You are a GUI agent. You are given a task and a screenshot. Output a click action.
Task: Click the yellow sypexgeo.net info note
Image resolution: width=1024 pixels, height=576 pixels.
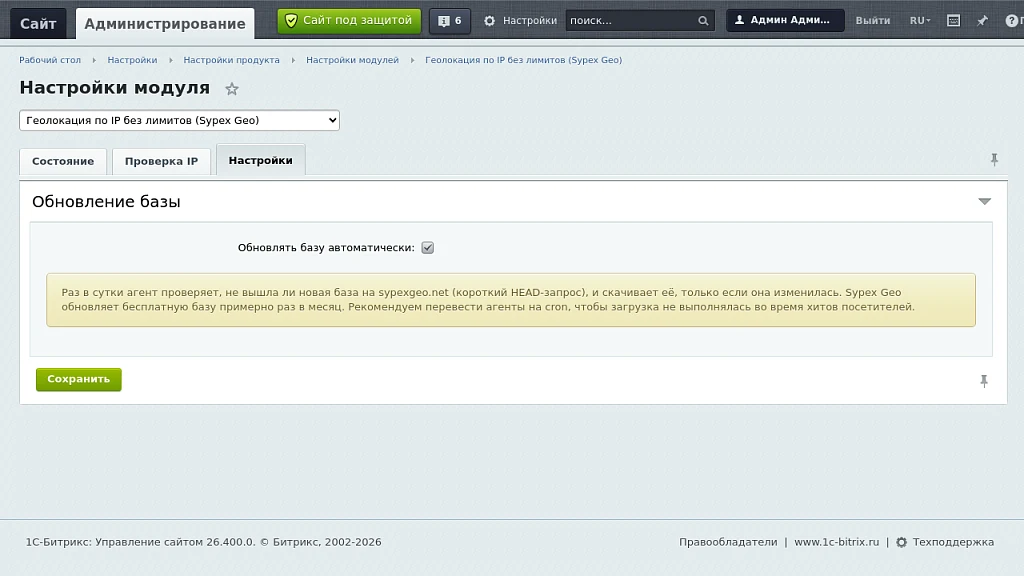point(511,300)
